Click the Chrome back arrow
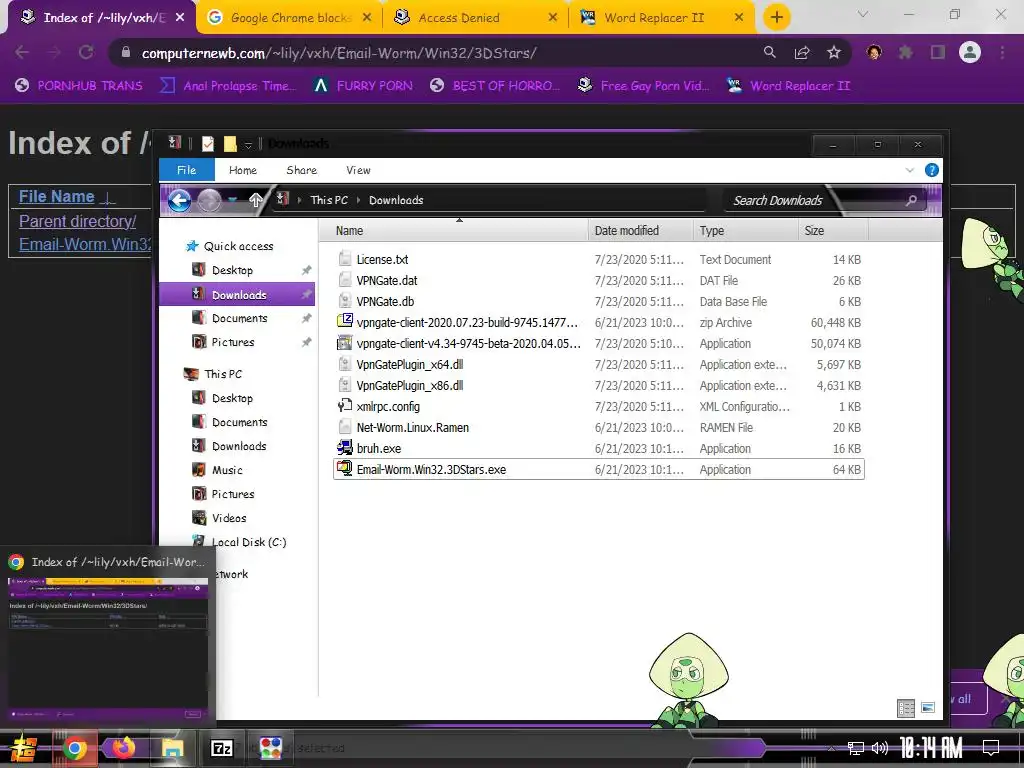The image size is (1024, 768). click(x=22, y=52)
